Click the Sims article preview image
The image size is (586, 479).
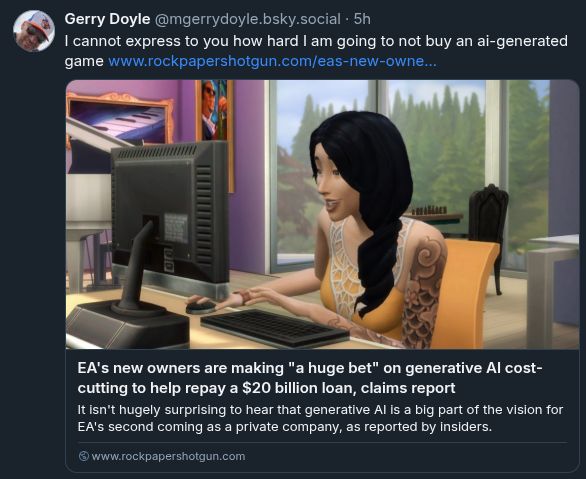[x=323, y=214]
